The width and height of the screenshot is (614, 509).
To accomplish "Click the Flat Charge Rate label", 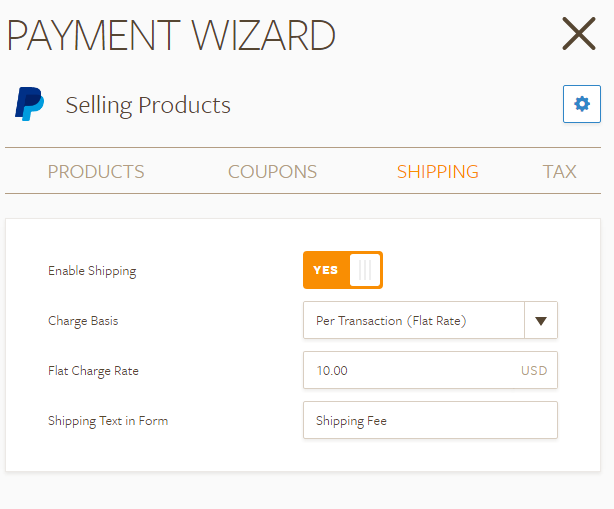I will (93, 371).
